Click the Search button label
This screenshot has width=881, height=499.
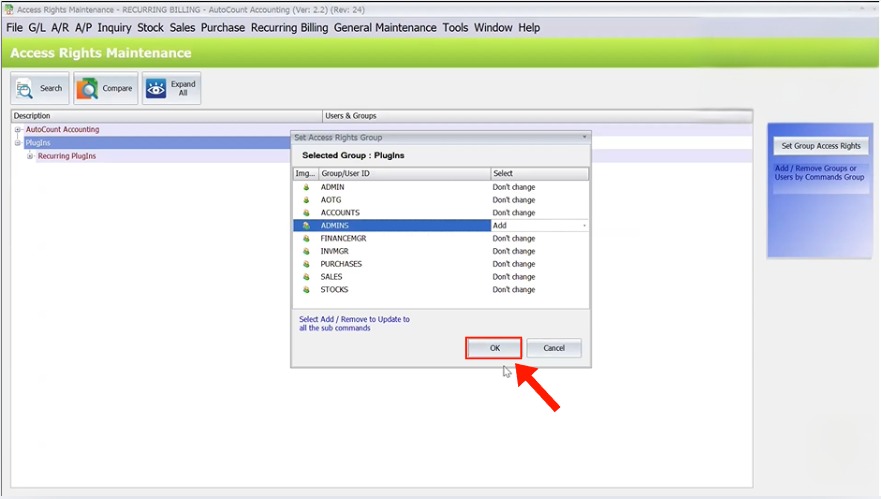51,88
